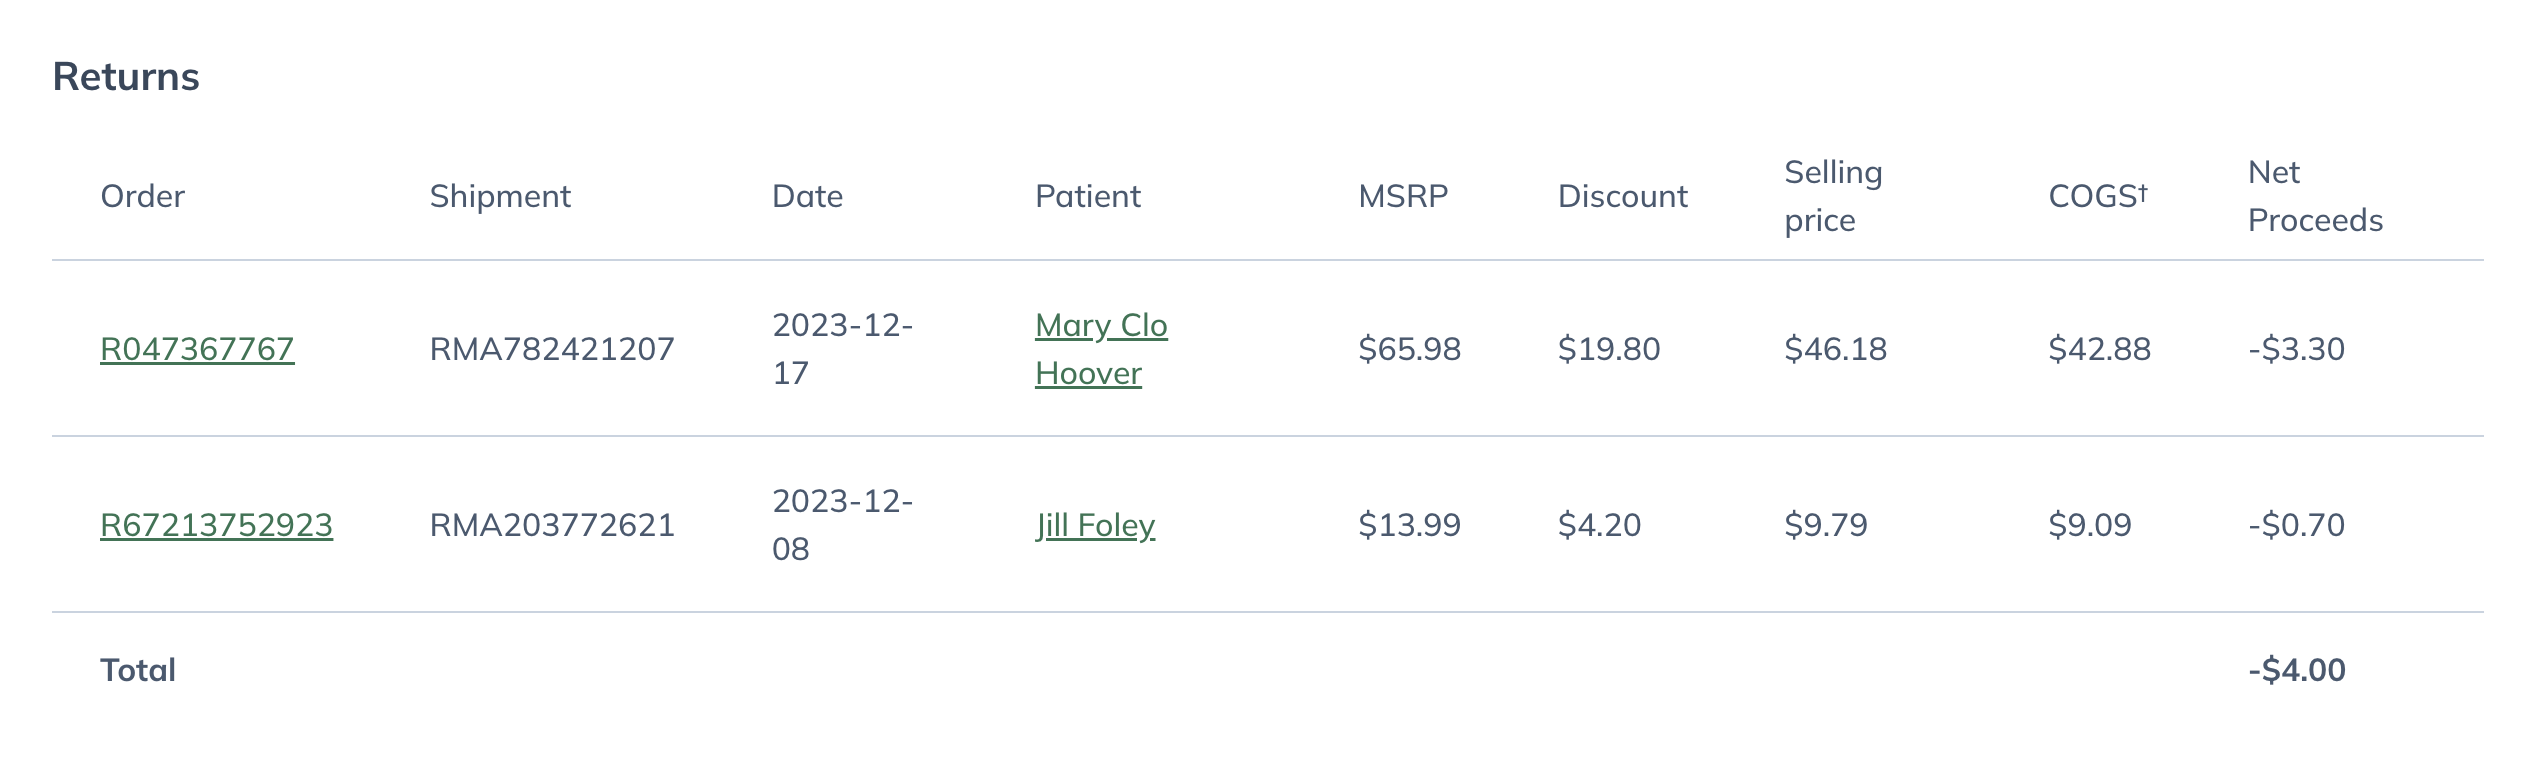Click the Date column header
The width and height of the screenshot is (2536, 778).
tap(807, 196)
